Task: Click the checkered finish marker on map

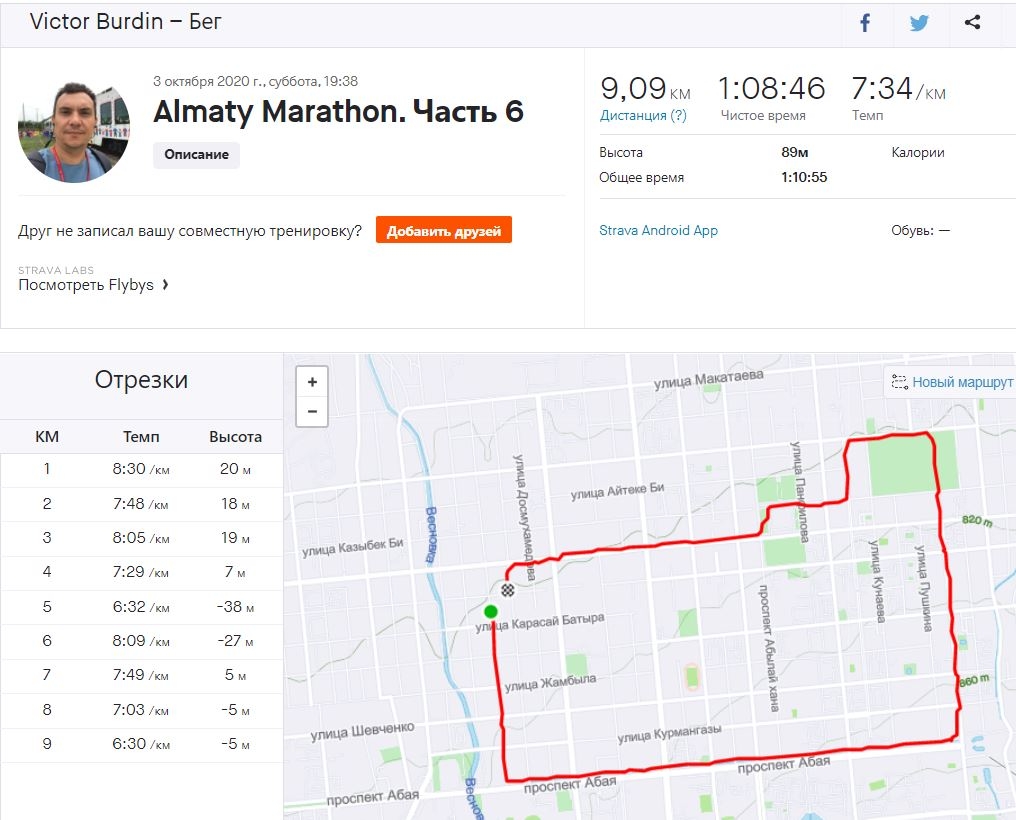Action: tap(507, 590)
